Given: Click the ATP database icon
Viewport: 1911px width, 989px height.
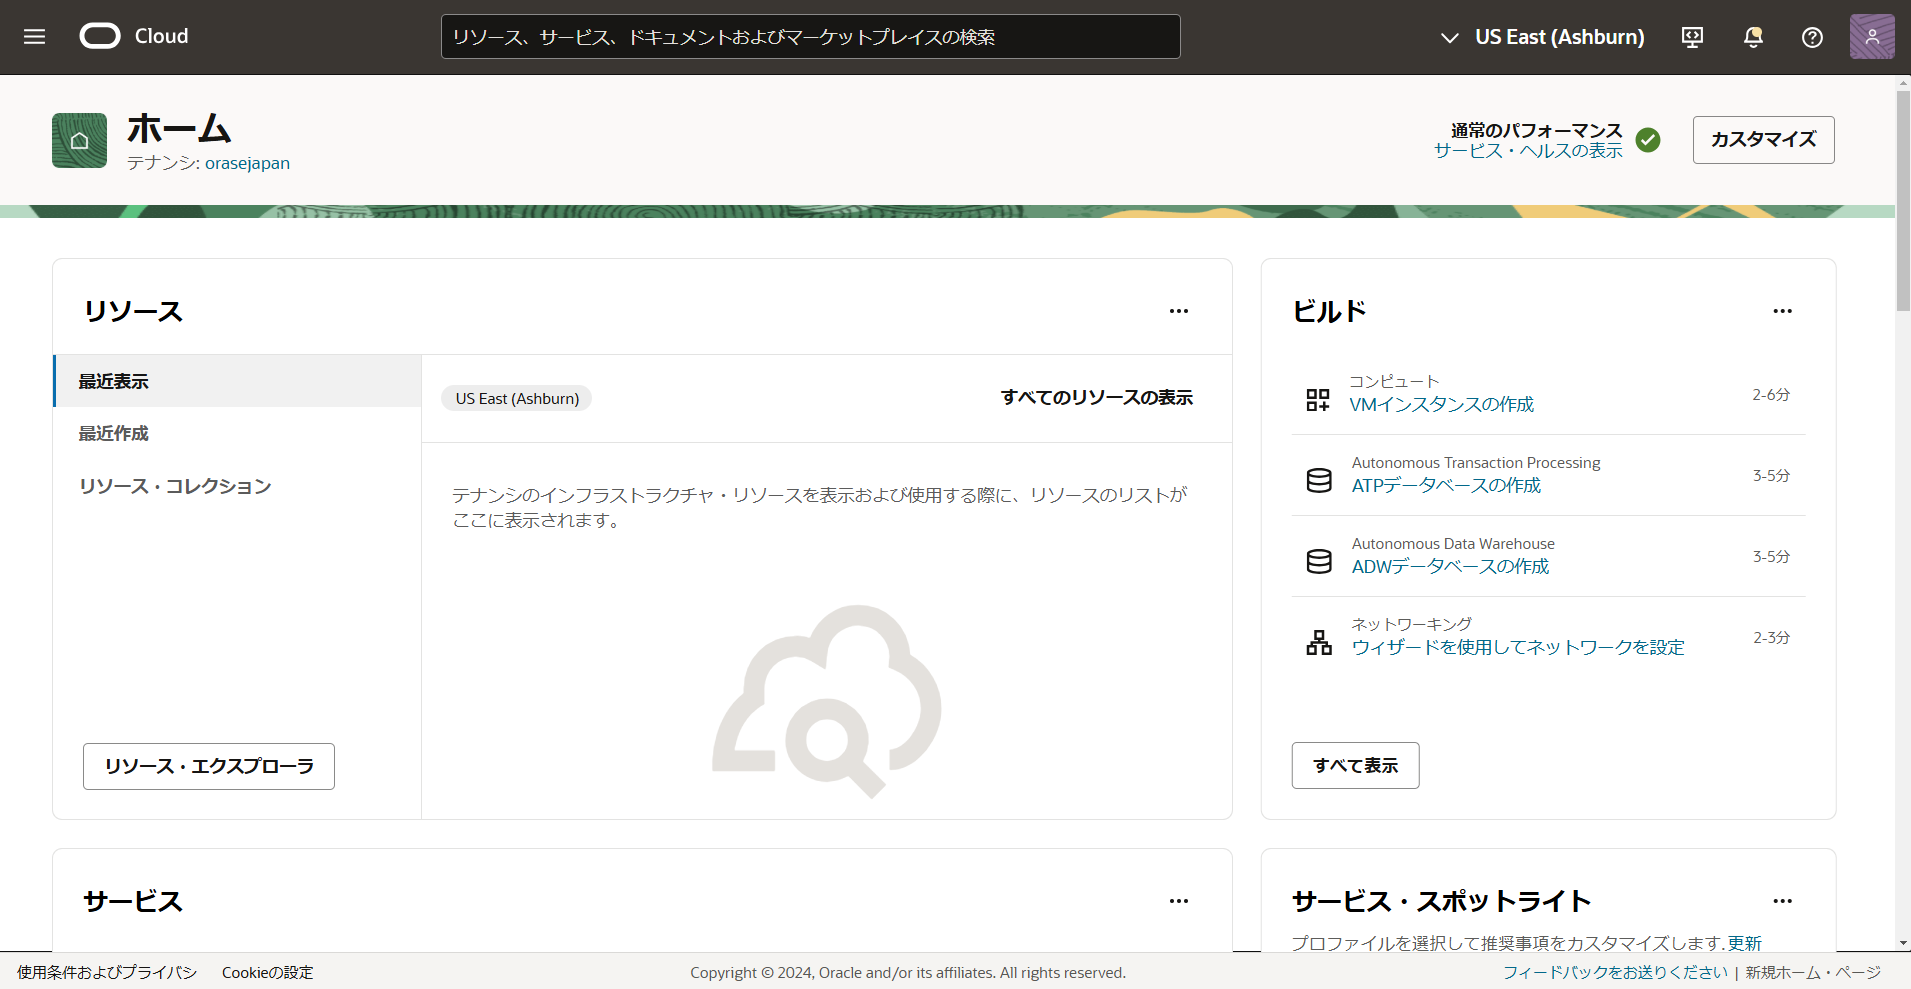Looking at the screenshot, I should (x=1319, y=481).
